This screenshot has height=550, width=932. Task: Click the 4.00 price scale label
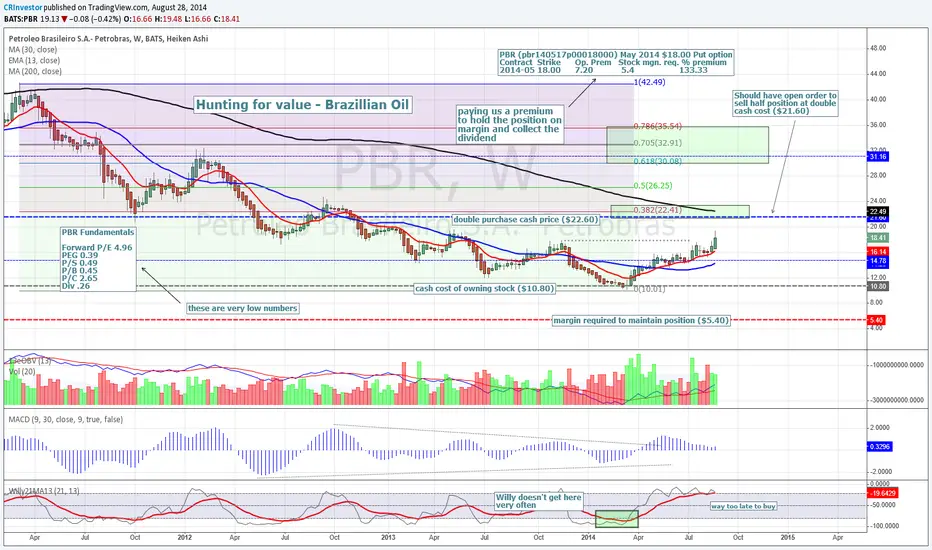click(x=876, y=328)
